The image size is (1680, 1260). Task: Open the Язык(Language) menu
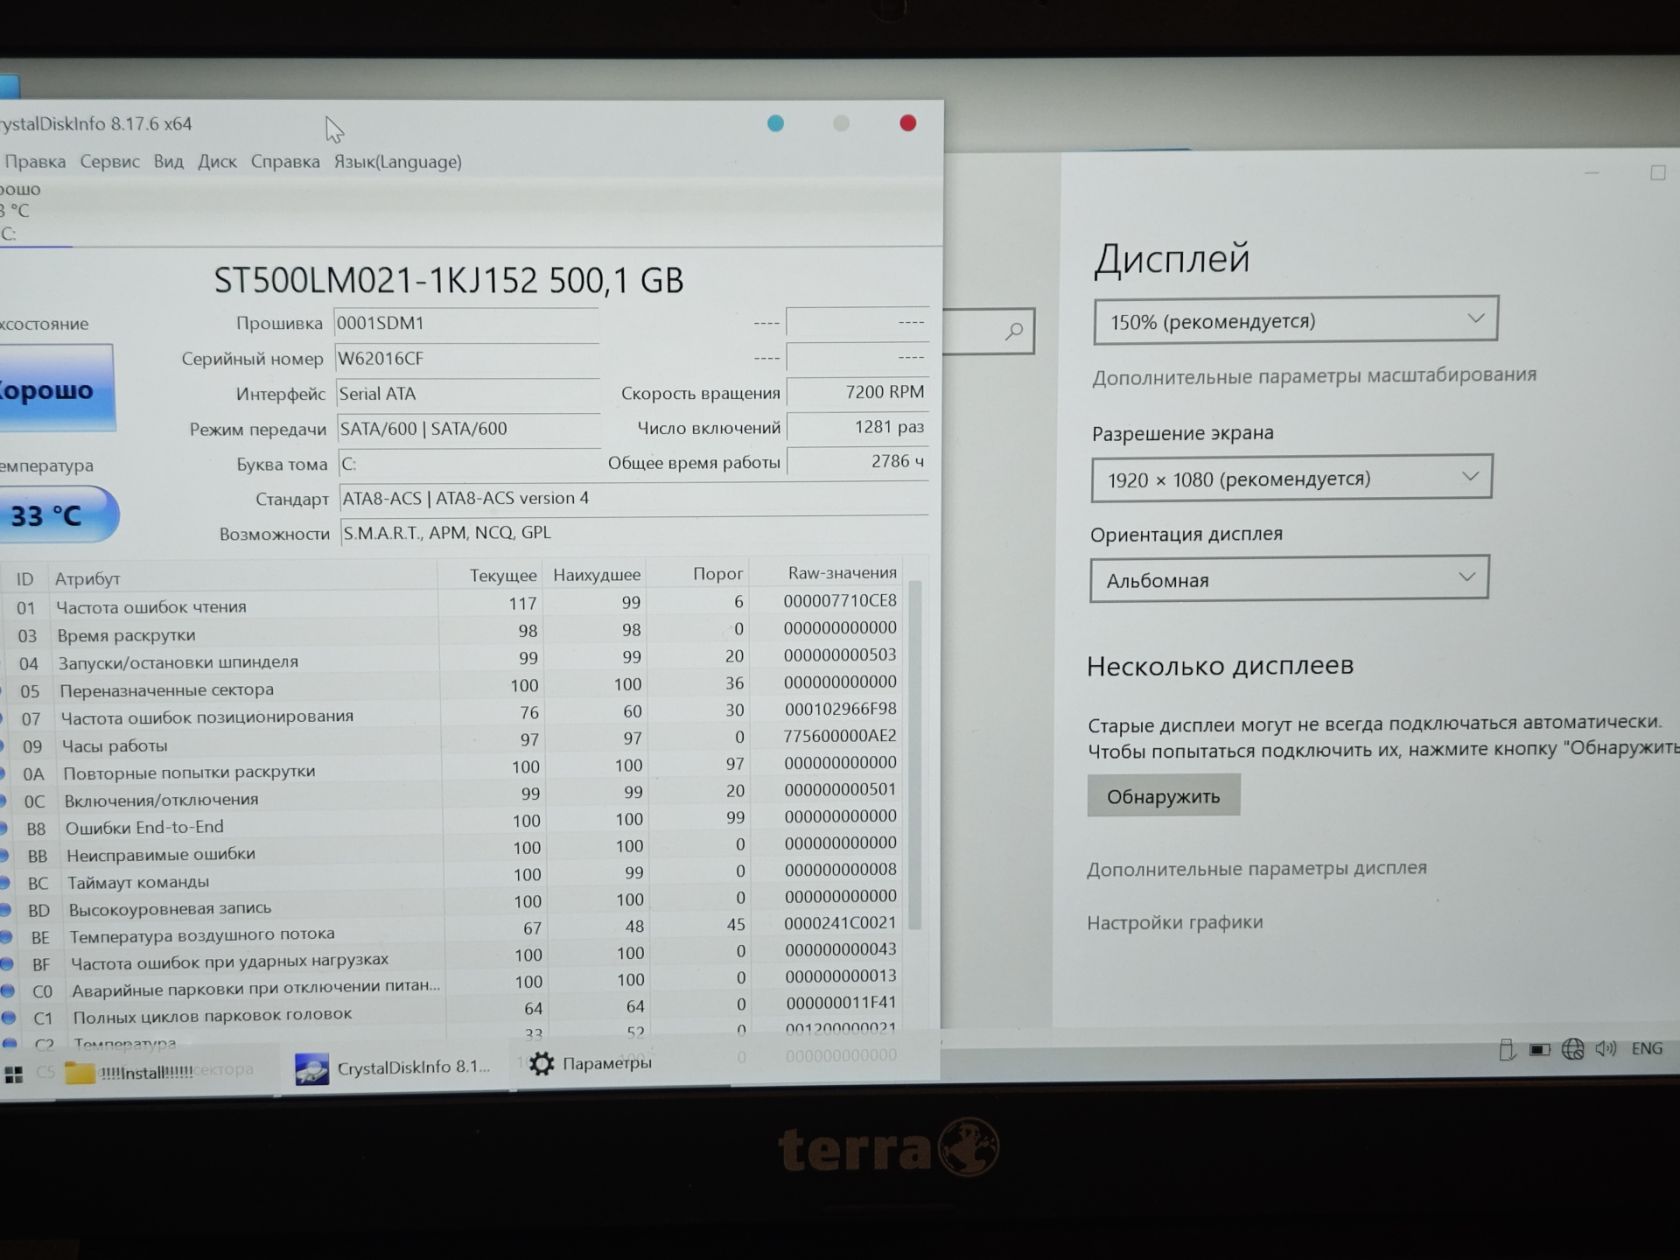397,162
